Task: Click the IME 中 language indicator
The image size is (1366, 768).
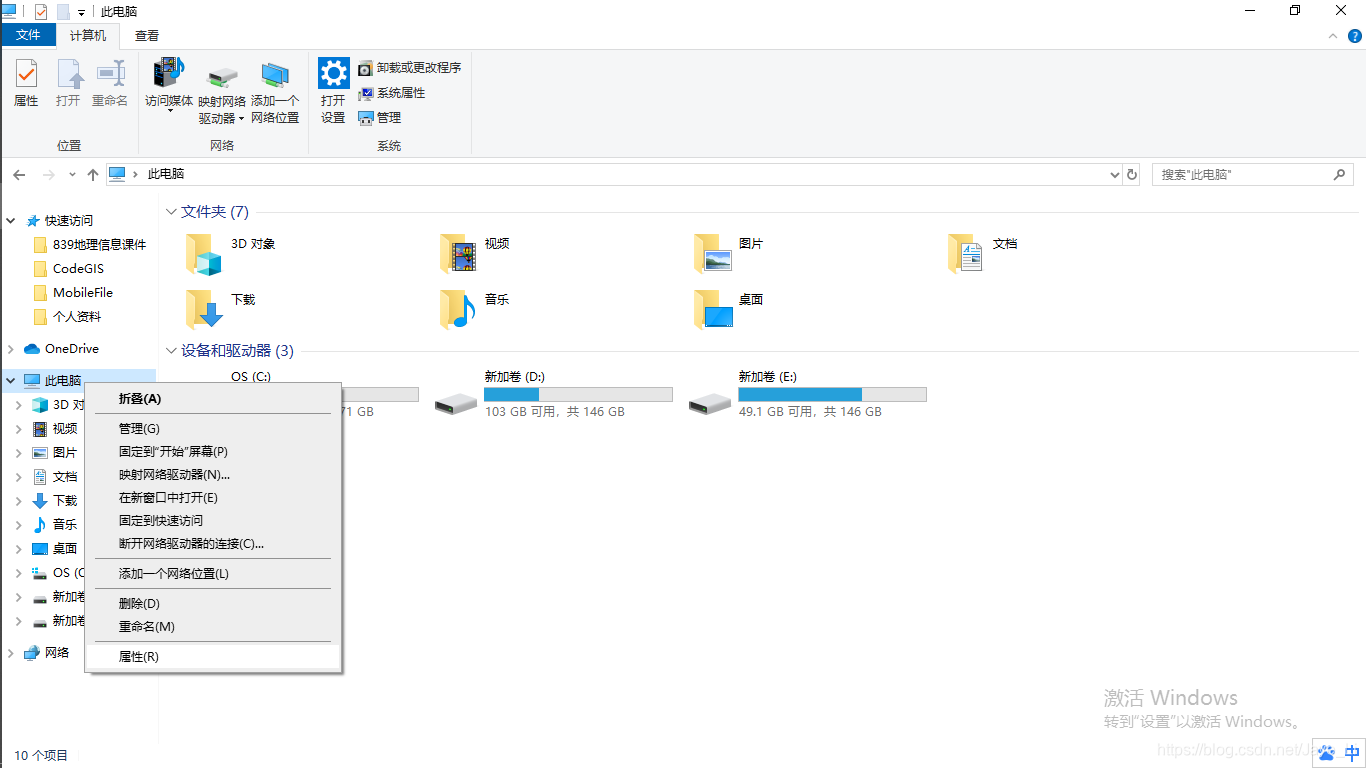Action: (x=1352, y=754)
